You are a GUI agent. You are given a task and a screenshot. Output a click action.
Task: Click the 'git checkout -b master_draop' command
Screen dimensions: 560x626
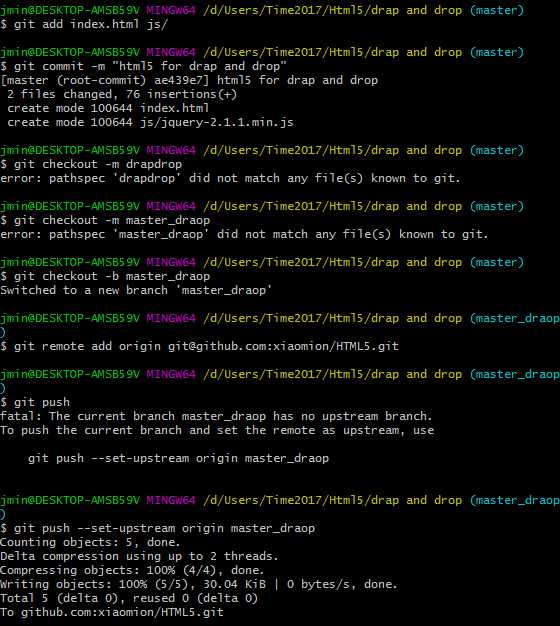pyautogui.click(x=105, y=276)
